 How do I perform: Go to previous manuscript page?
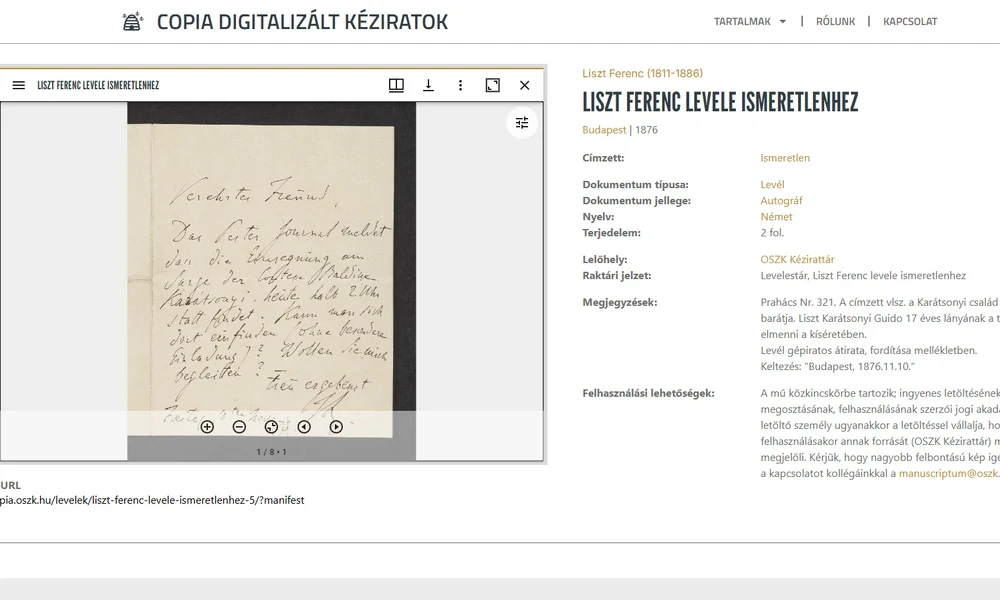coord(304,427)
